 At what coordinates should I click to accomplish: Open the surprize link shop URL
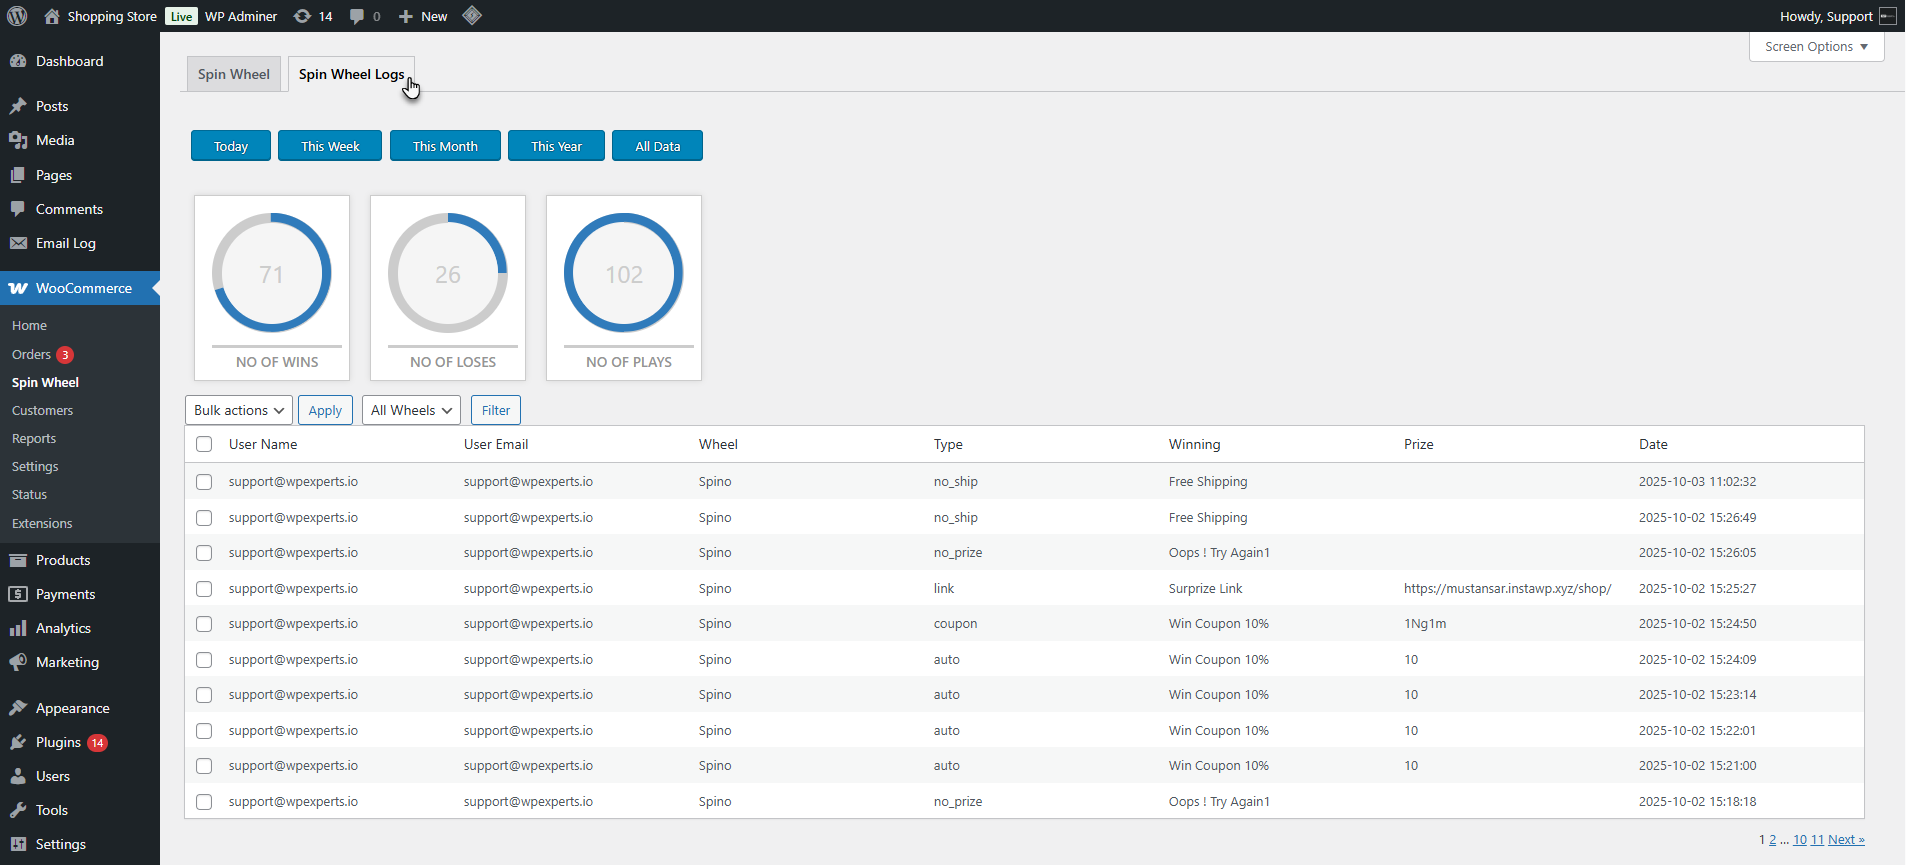pyautogui.click(x=1507, y=588)
